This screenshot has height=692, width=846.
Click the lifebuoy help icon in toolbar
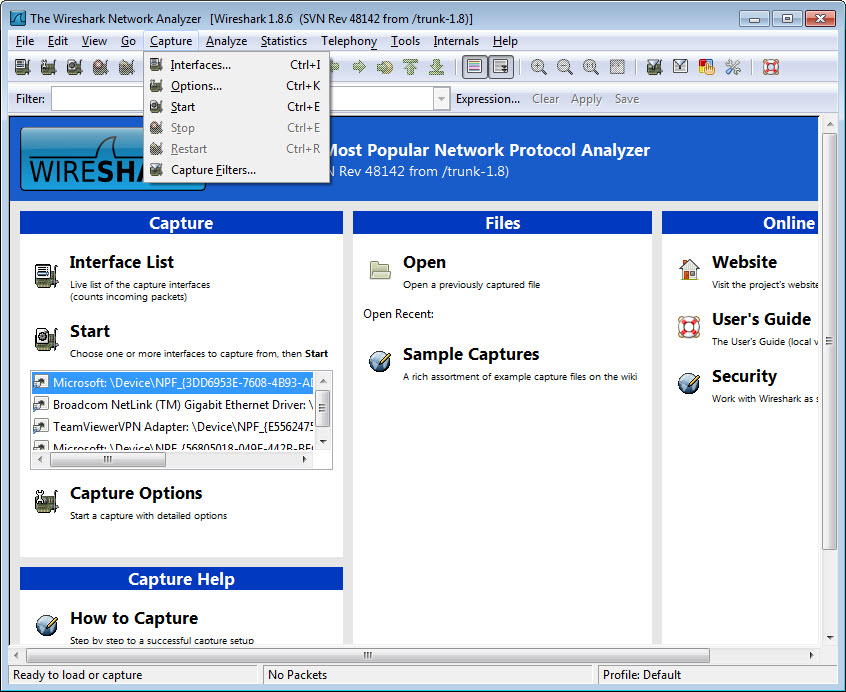[770, 67]
